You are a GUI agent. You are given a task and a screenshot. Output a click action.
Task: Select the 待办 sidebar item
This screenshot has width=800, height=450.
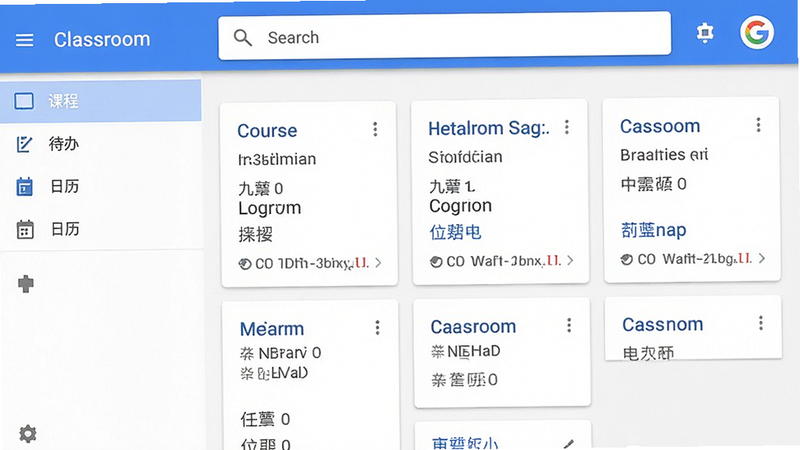tap(101, 144)
